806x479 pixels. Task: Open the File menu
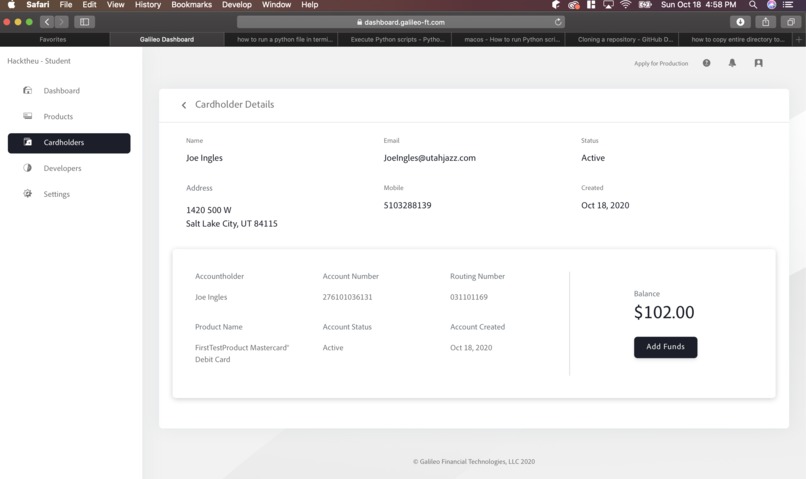pos(66,5)
